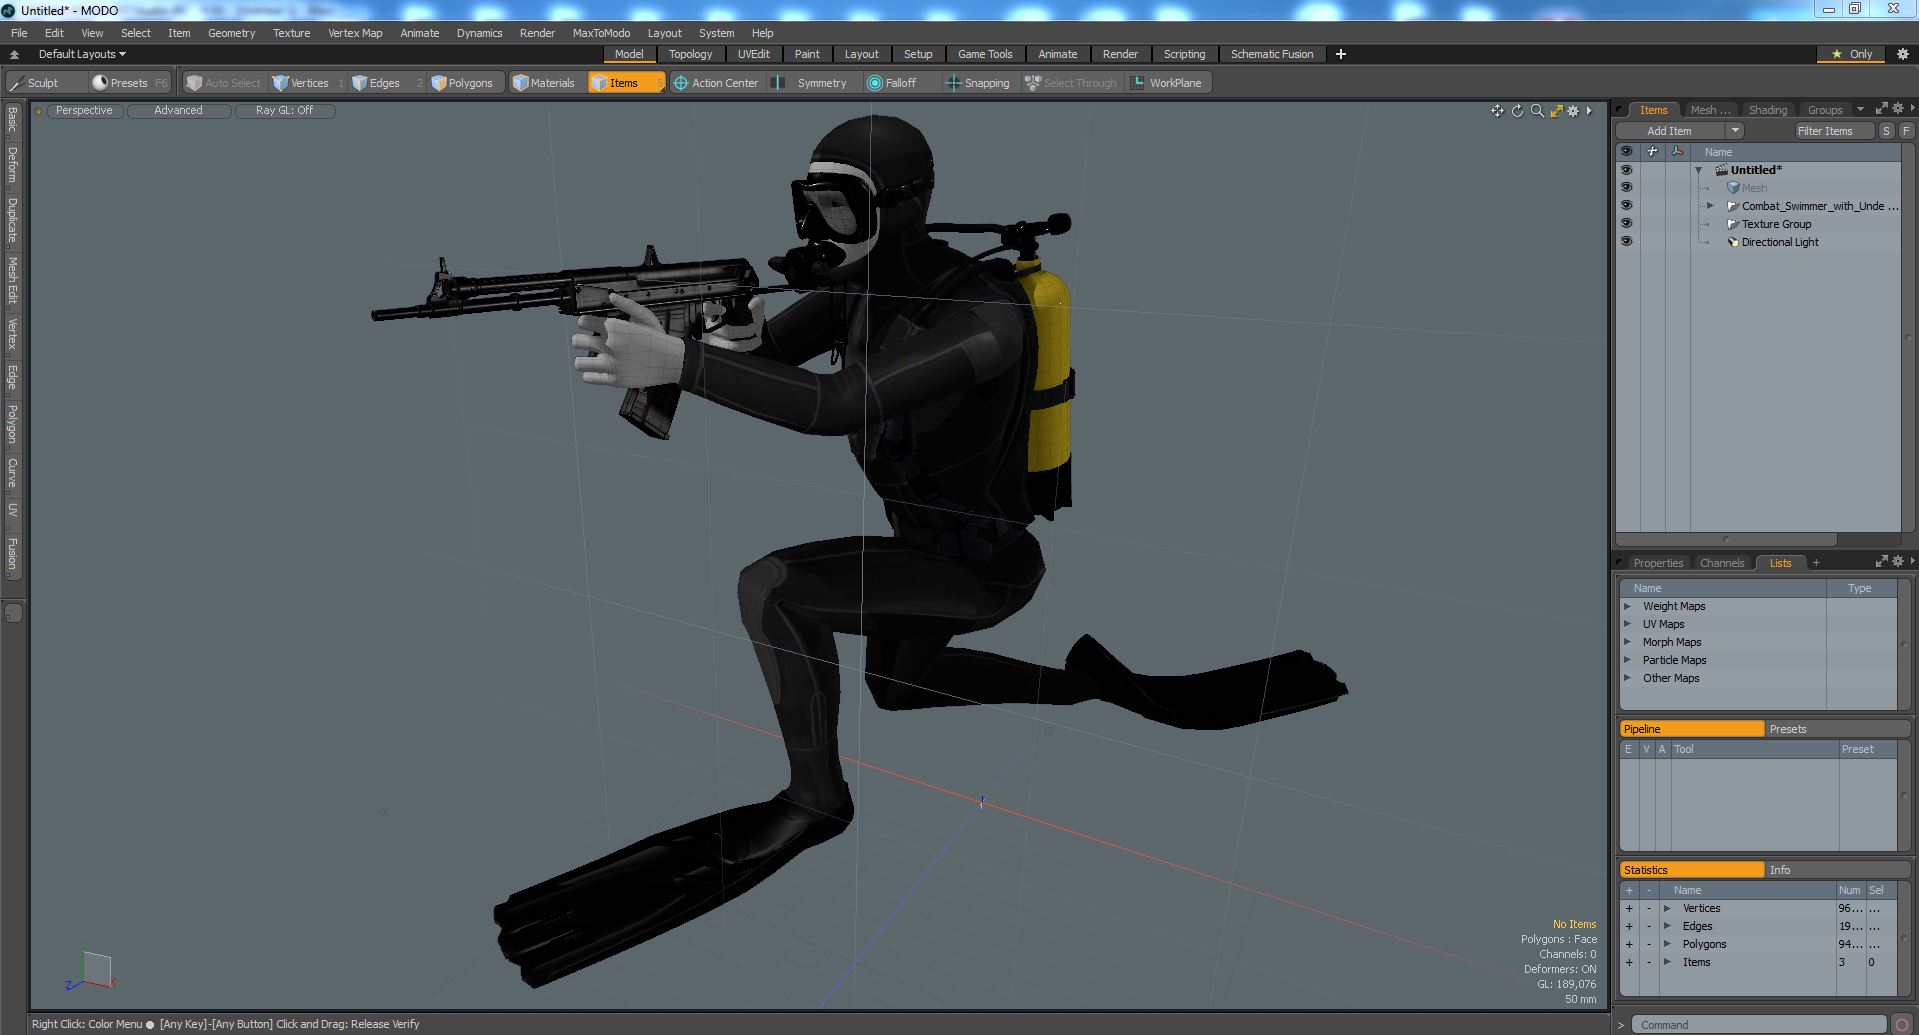The image size is (1919, 1035).
Task: Toggle visibility of Mesh item
Action: click(x=1626, y=188)
